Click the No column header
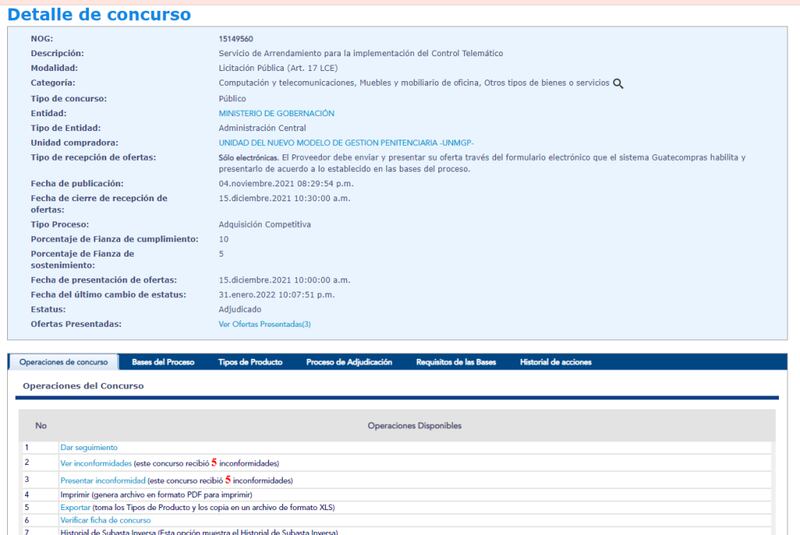Image resolution: width=800 pixels, height=535 pixels. [x=41, y=426]
